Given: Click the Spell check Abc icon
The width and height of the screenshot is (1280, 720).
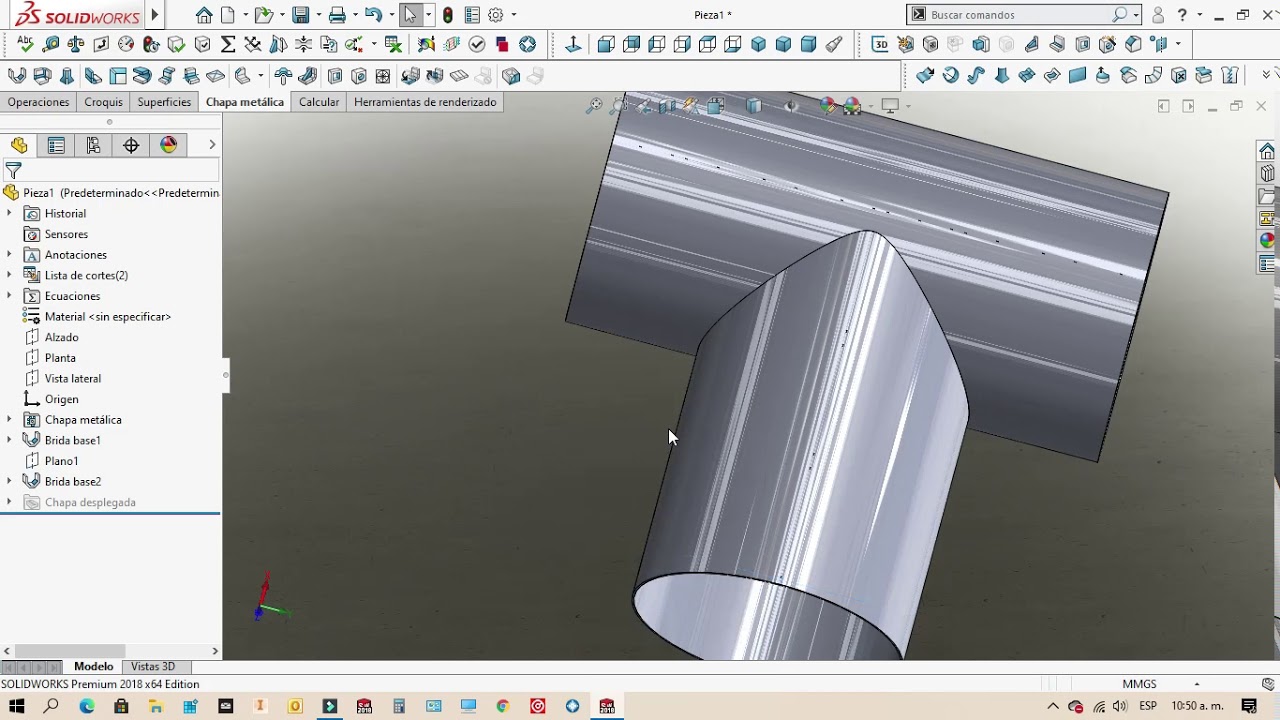Looking at the screenshot, I should point(25,44).
